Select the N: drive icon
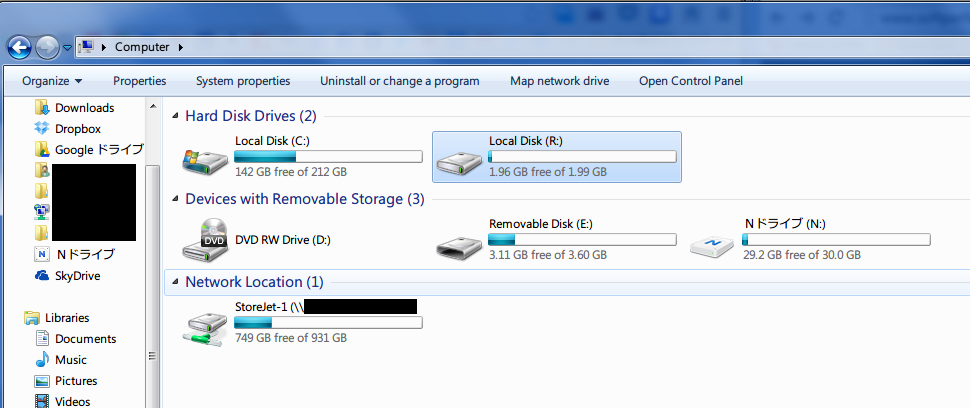Image resolution: width=970 pixels, height=408 pixels. (713, 245)
